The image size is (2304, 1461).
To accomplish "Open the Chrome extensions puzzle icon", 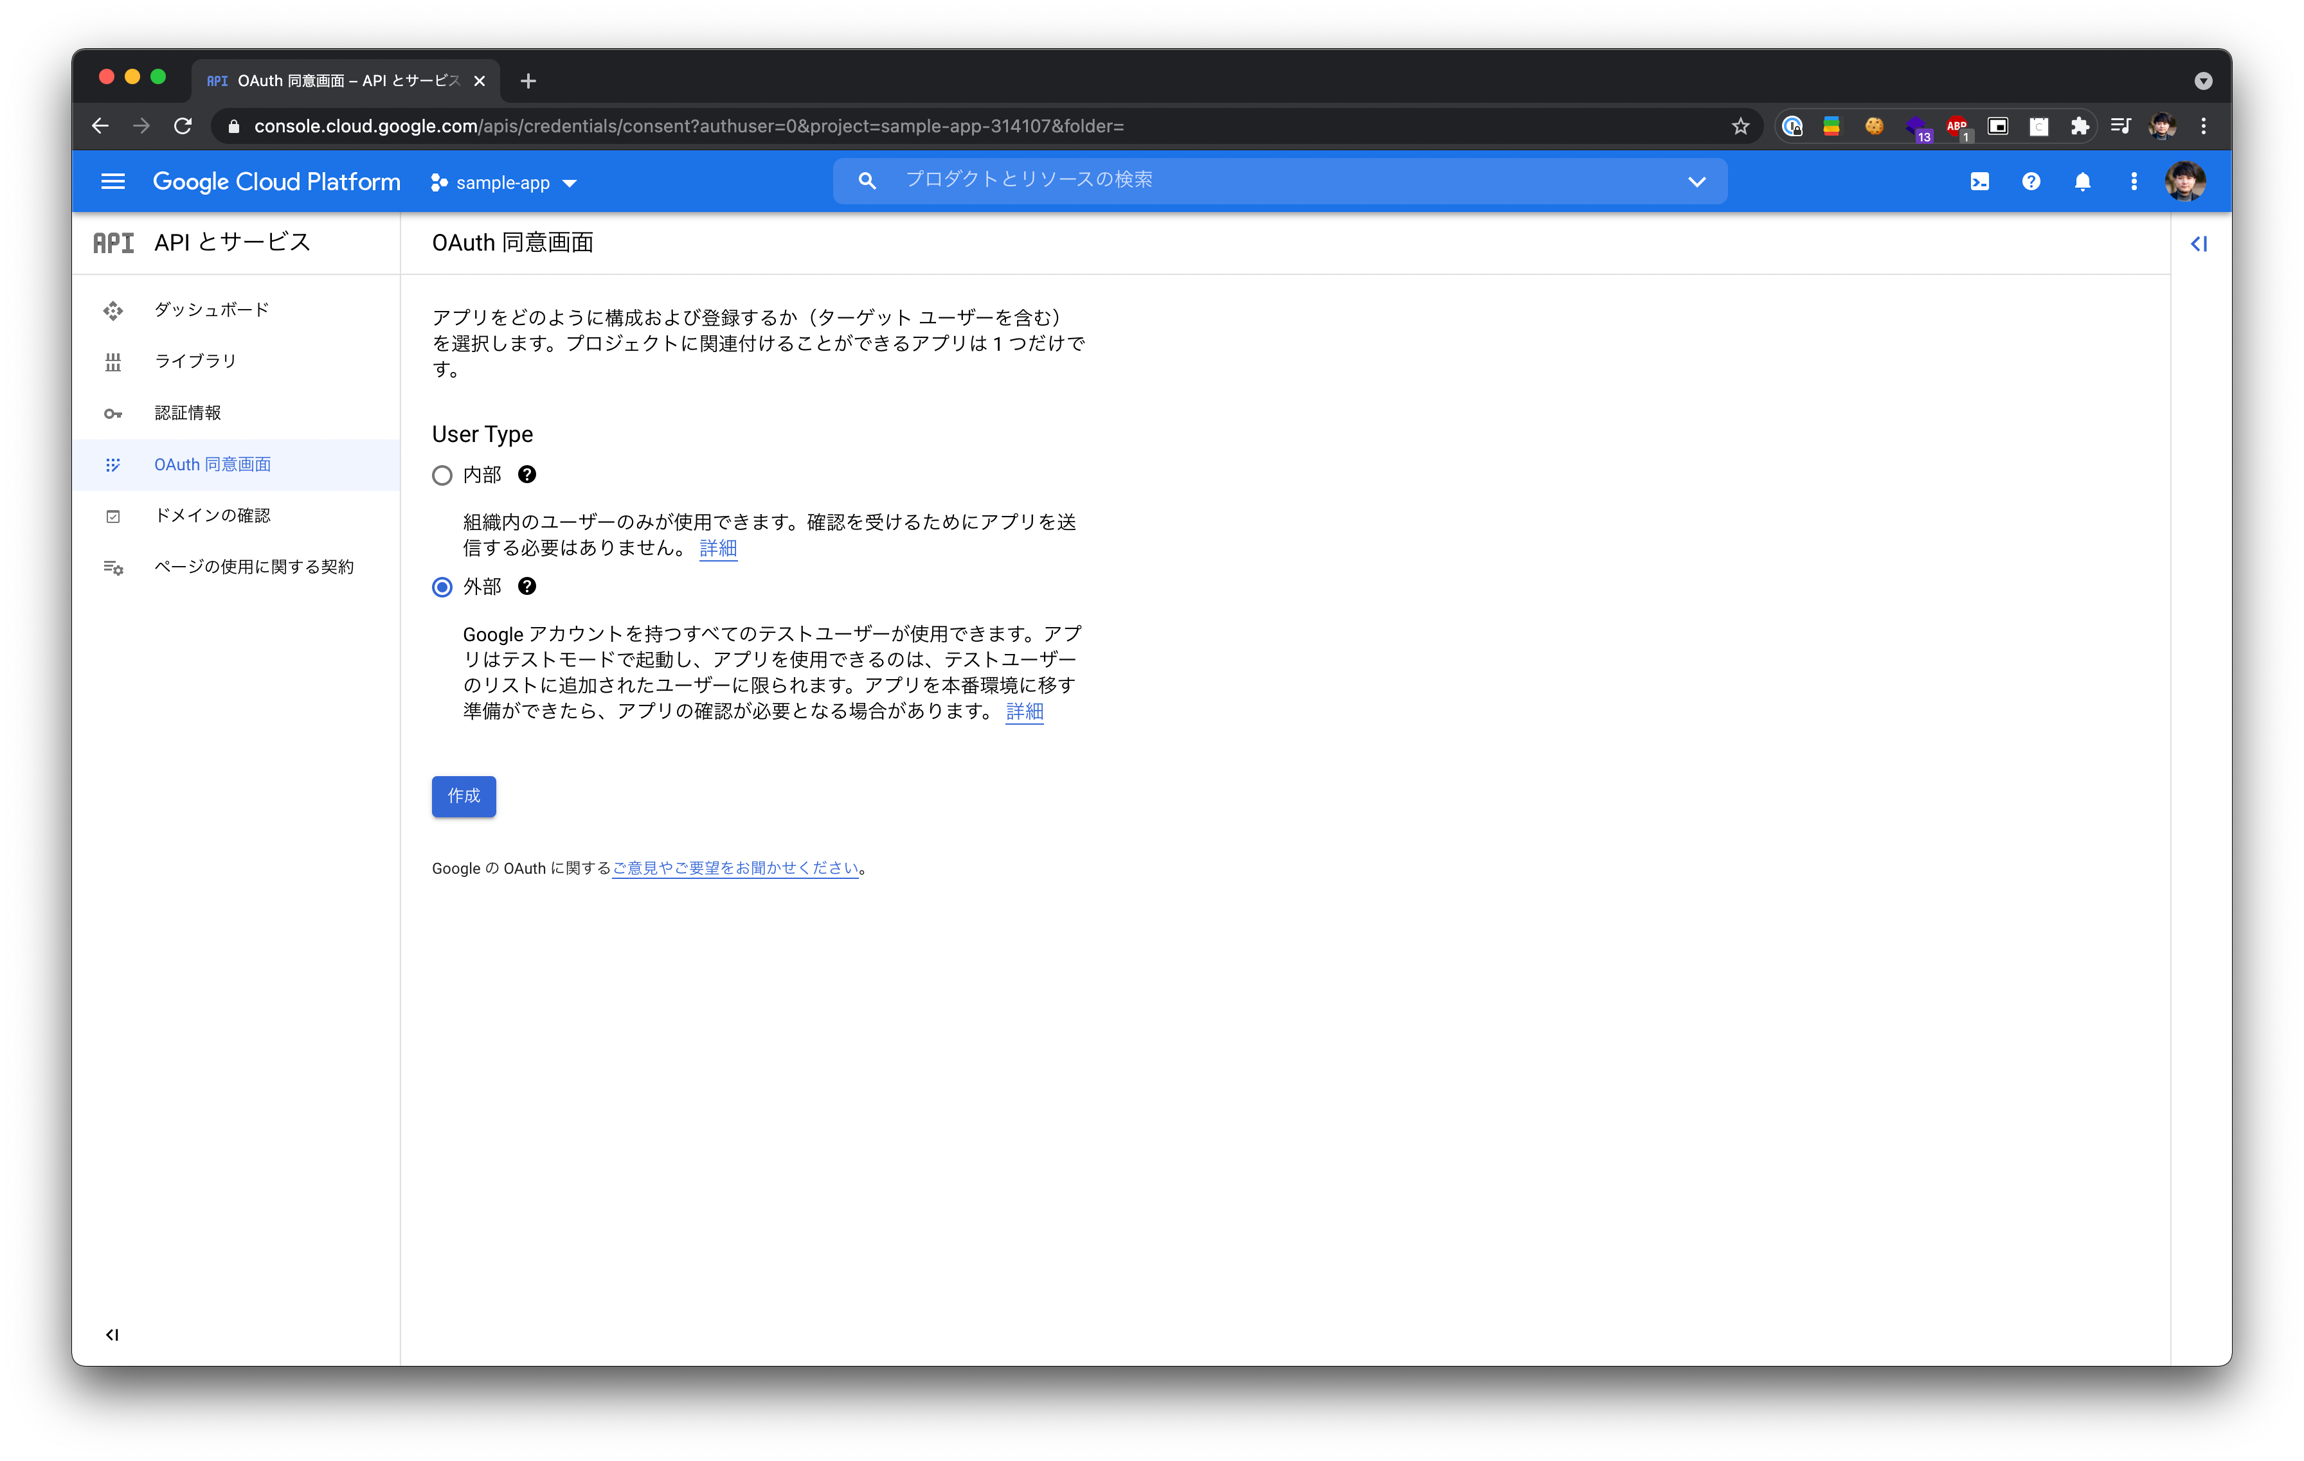I will tap(2079, 126).
